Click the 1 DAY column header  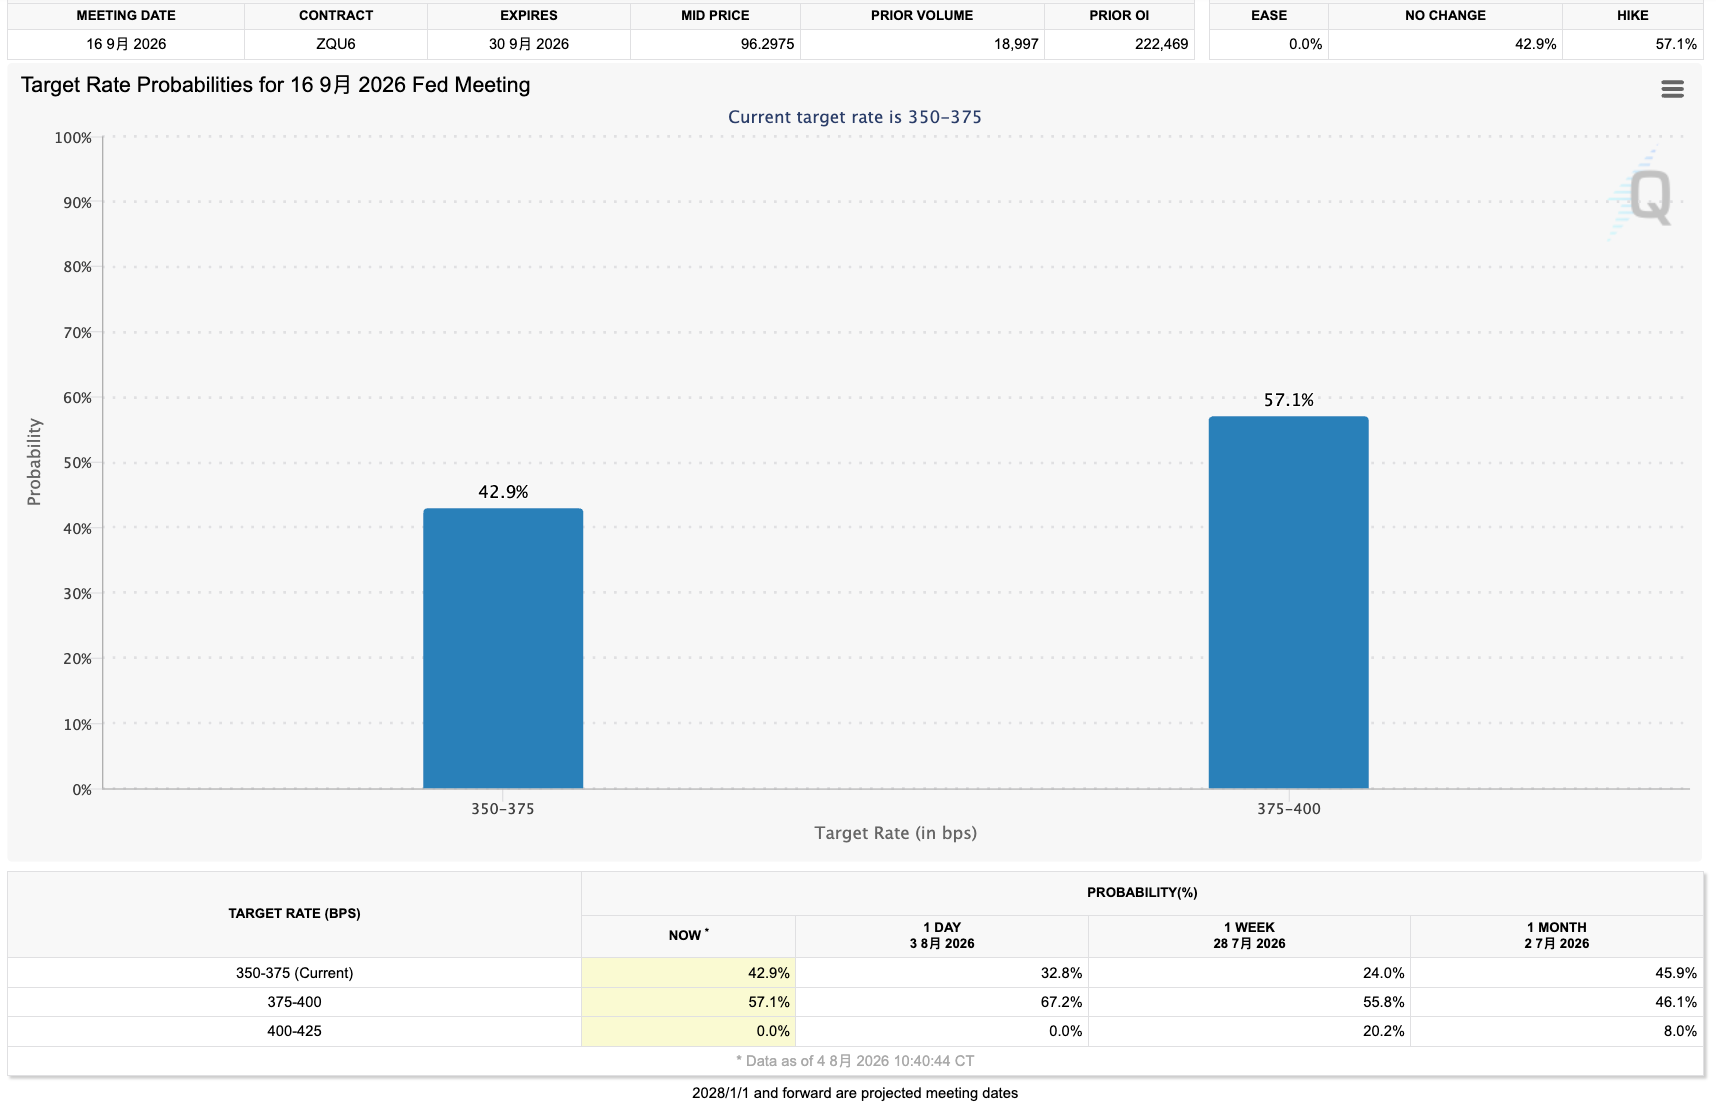click(942, 936)
